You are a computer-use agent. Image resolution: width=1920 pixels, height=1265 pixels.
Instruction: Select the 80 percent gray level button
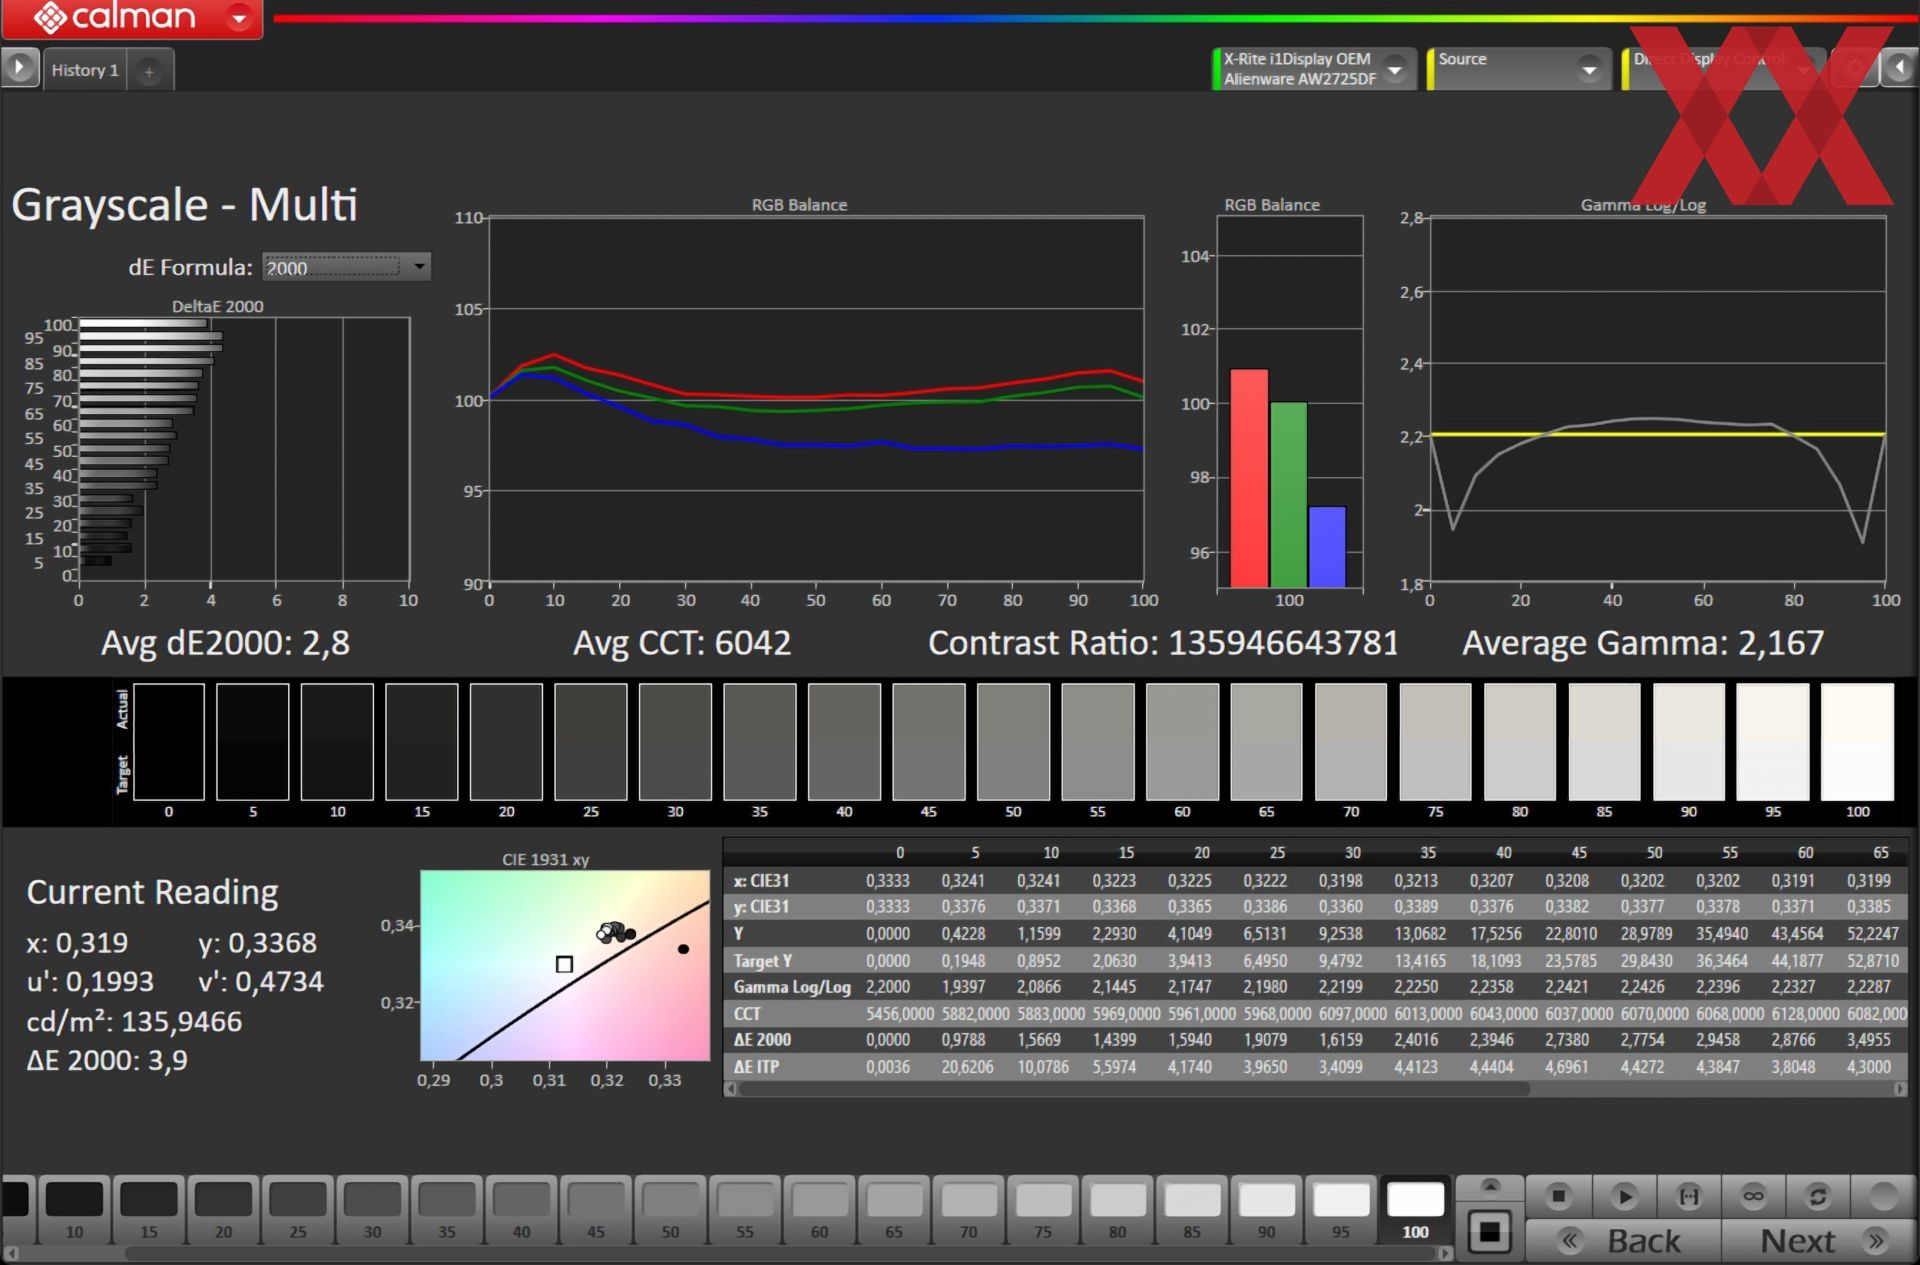[1118, 1210]
